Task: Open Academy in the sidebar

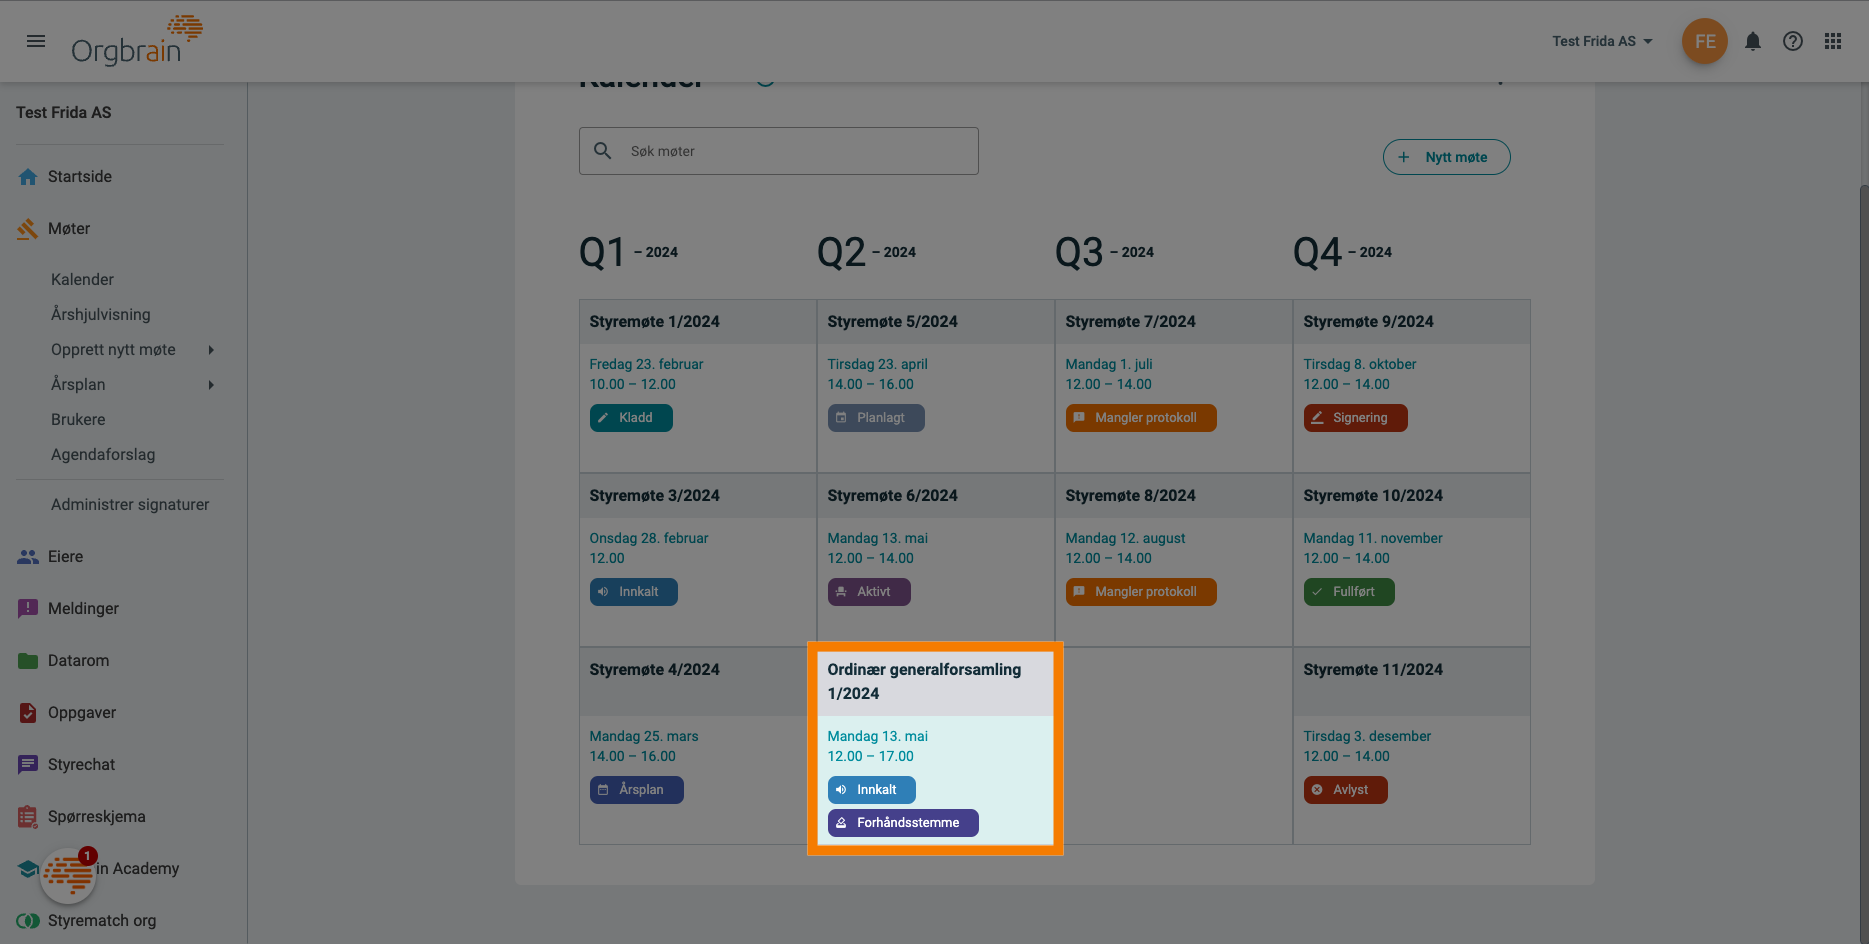Action: click(x=138, y=869)
